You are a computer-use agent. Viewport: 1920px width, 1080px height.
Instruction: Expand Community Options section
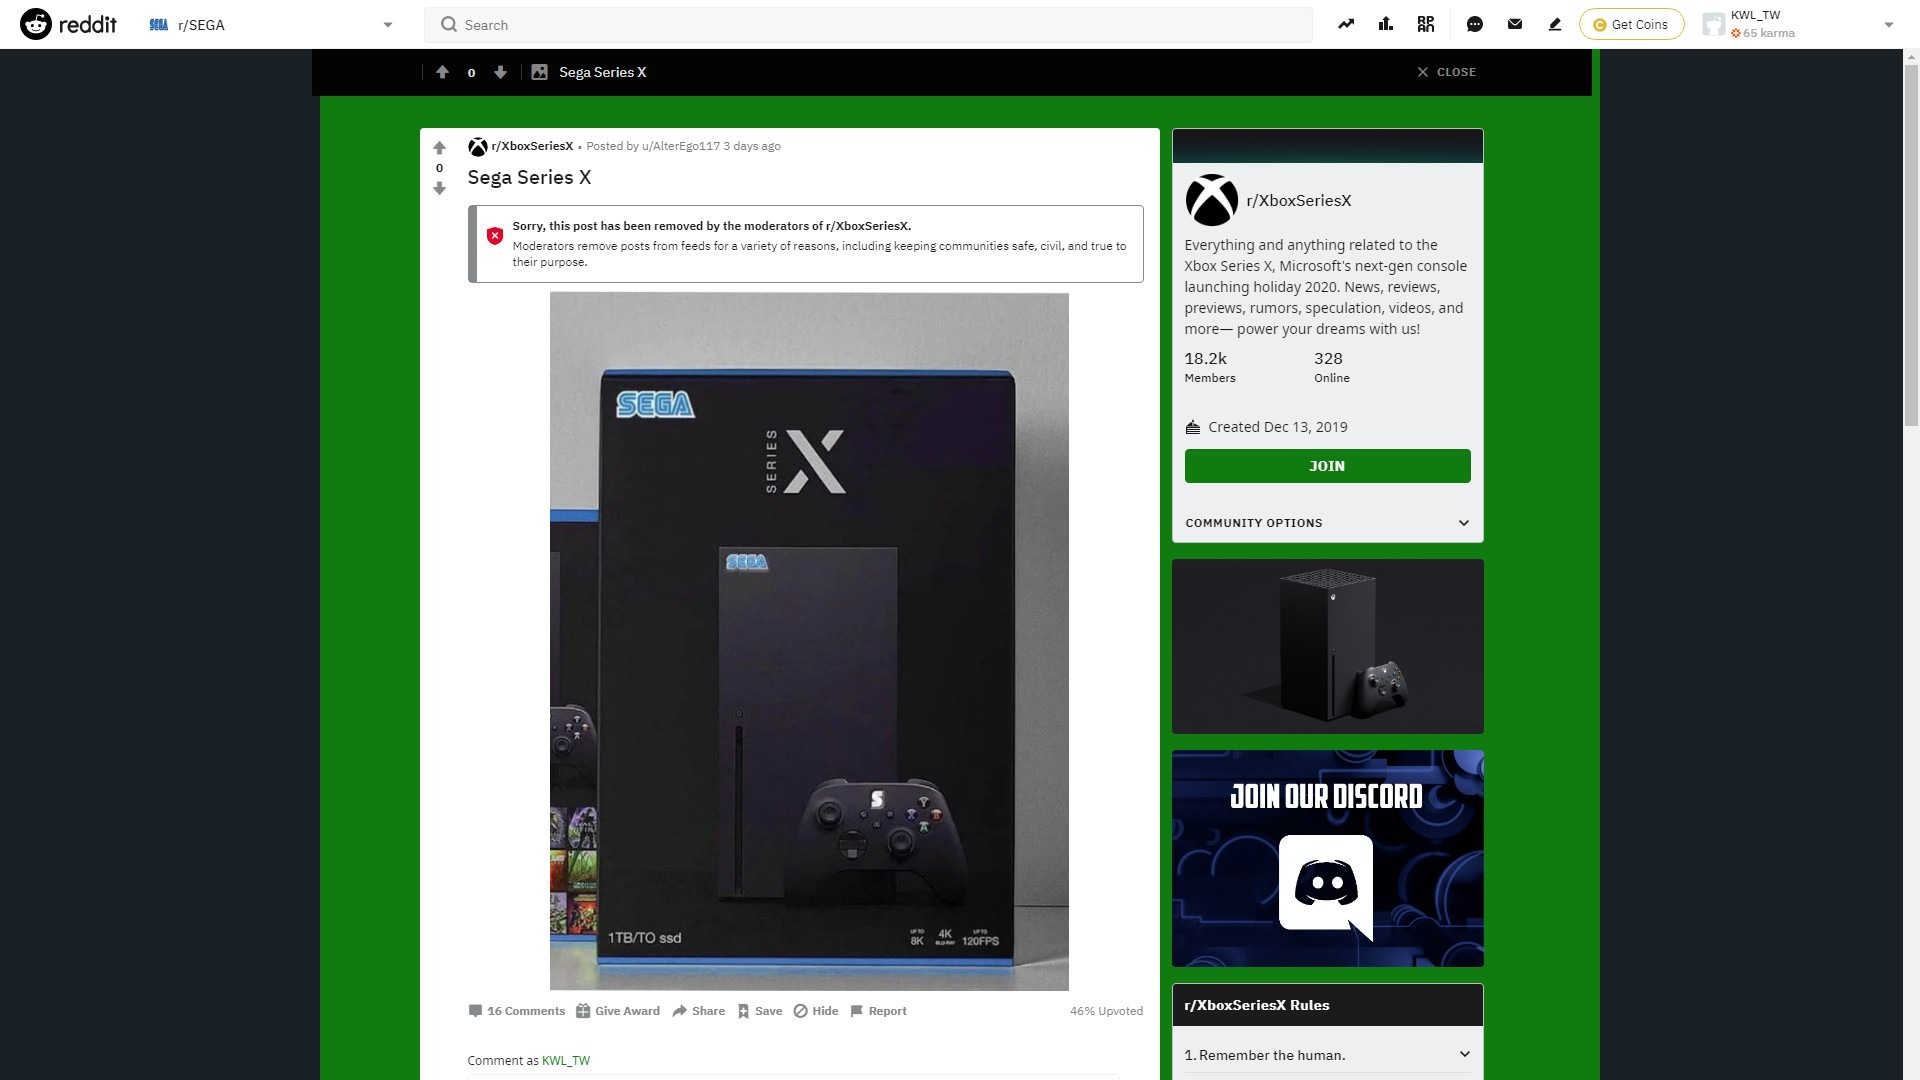coord(1326,523)
